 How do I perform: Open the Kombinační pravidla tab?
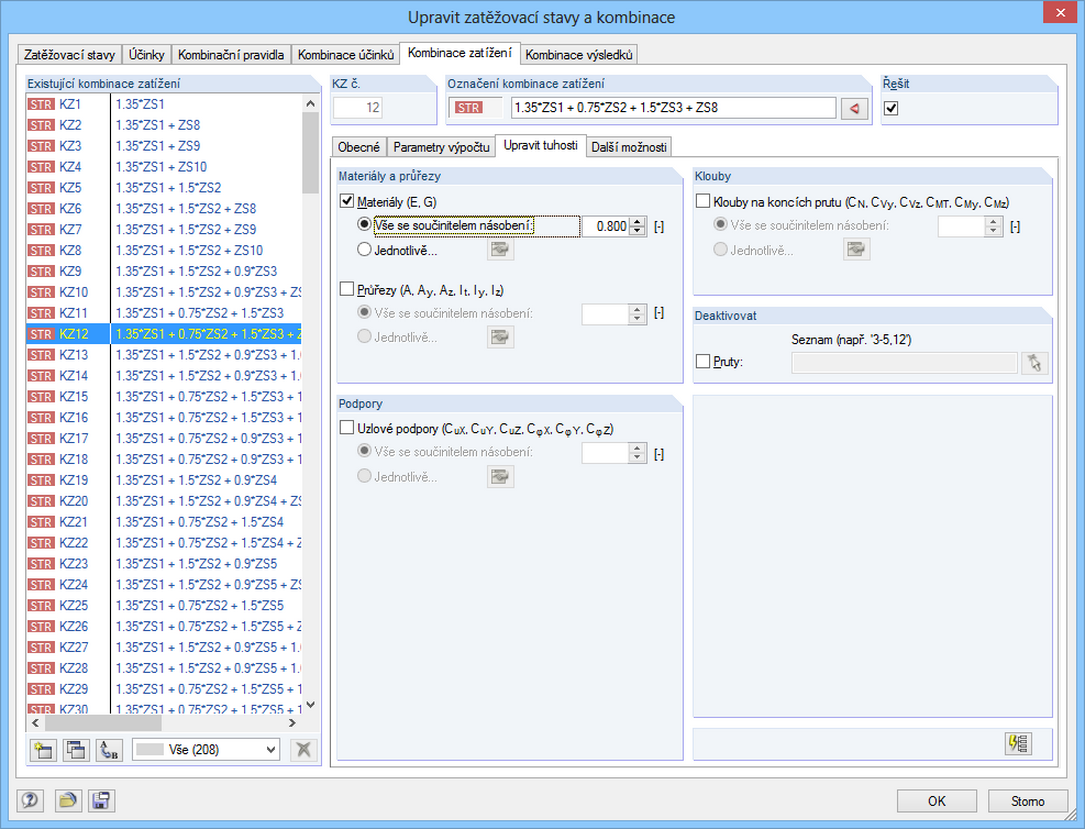[x=231, y=55]
